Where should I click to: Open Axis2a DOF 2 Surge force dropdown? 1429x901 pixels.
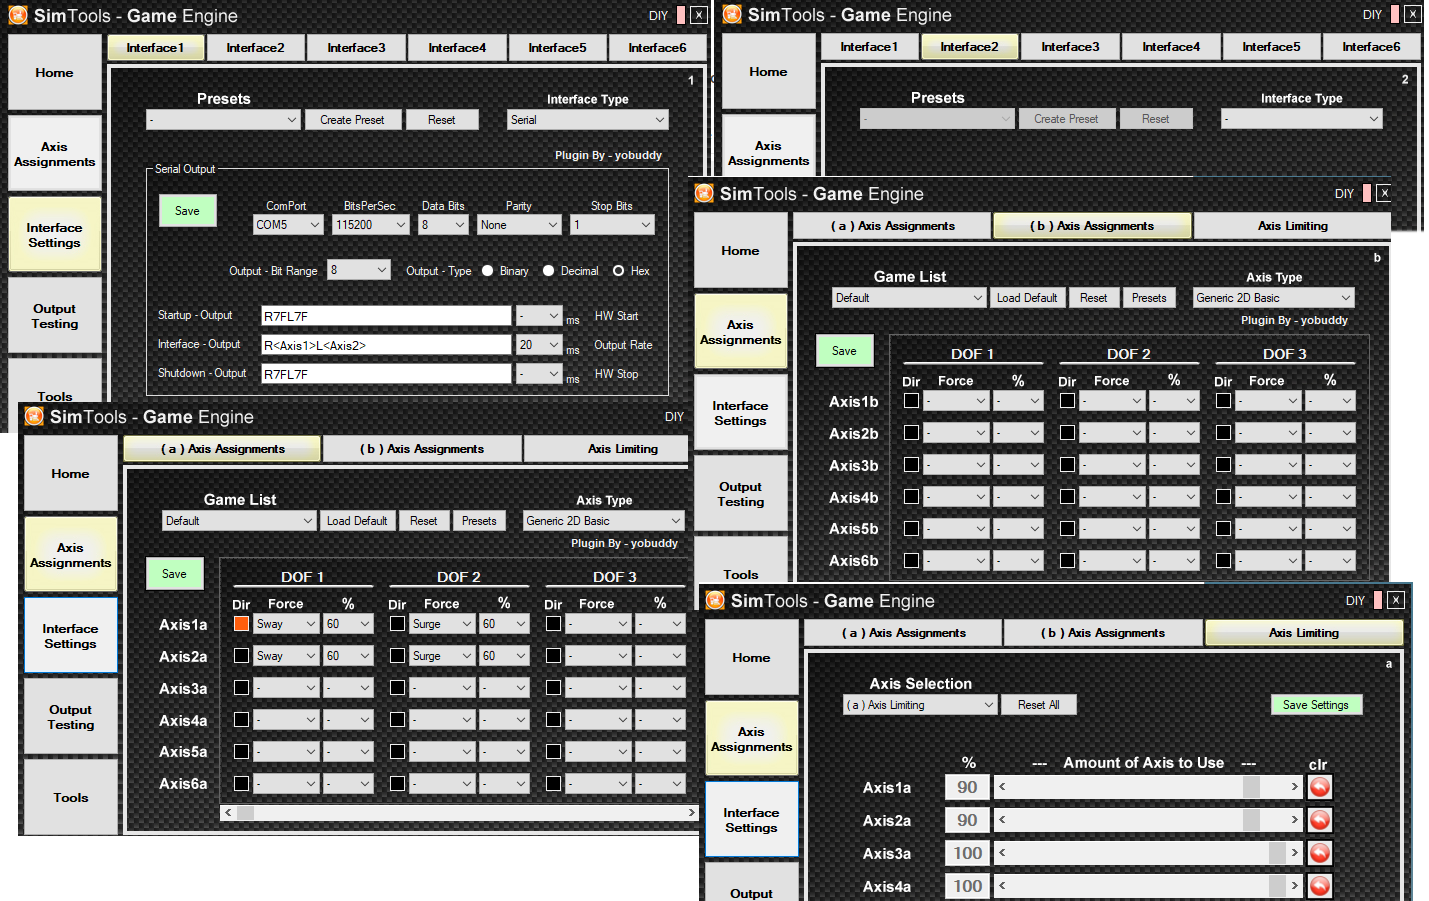coord(442,656)
